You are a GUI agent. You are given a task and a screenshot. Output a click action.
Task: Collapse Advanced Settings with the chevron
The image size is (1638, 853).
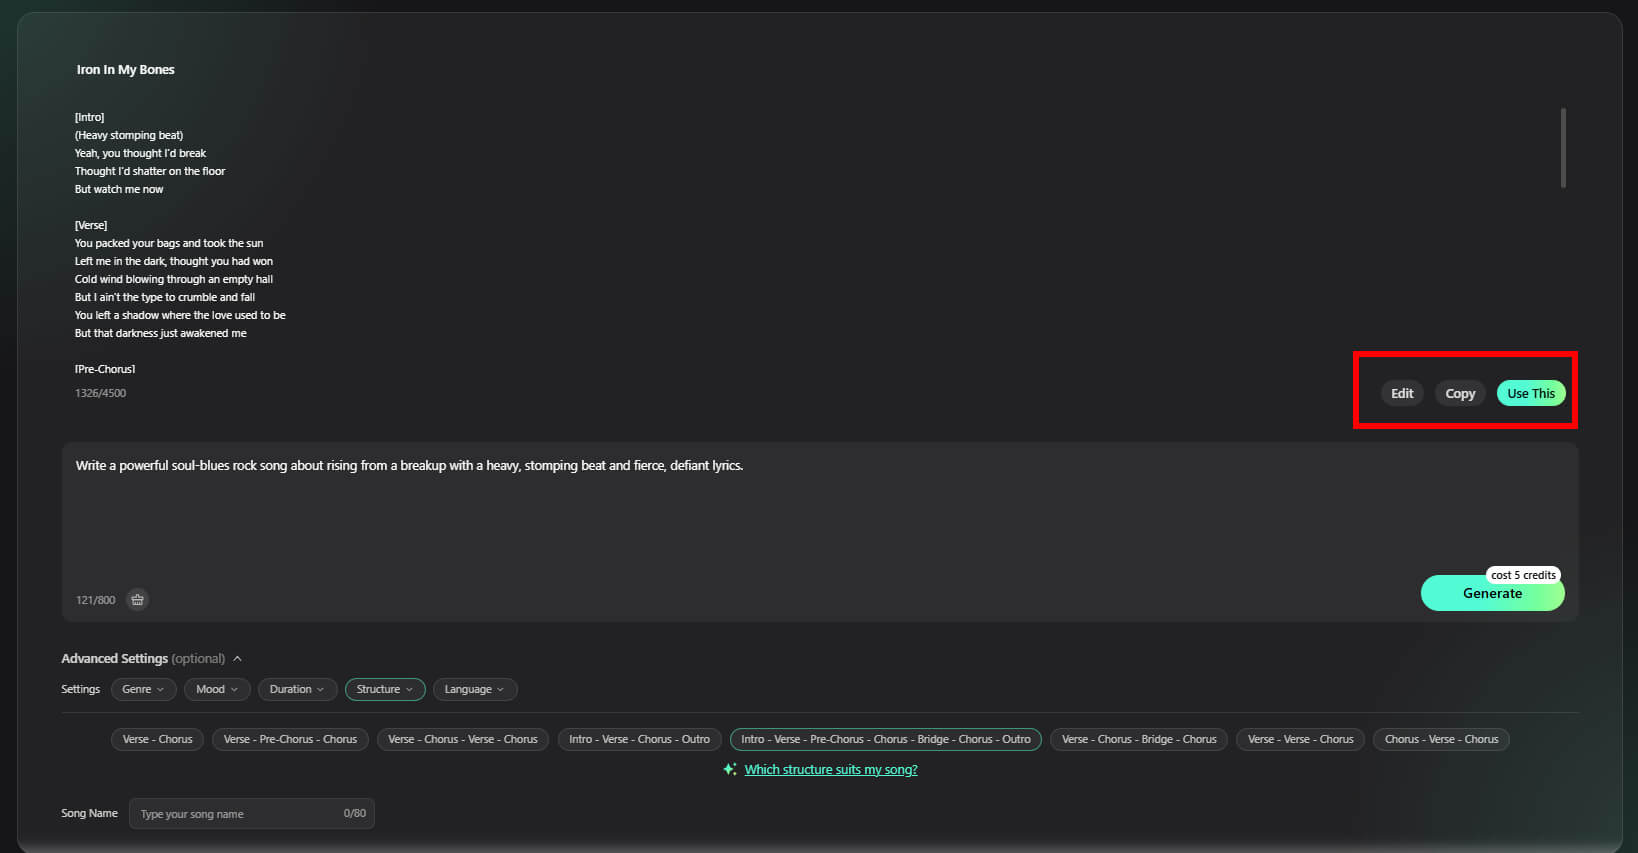(x=237, y=659)
